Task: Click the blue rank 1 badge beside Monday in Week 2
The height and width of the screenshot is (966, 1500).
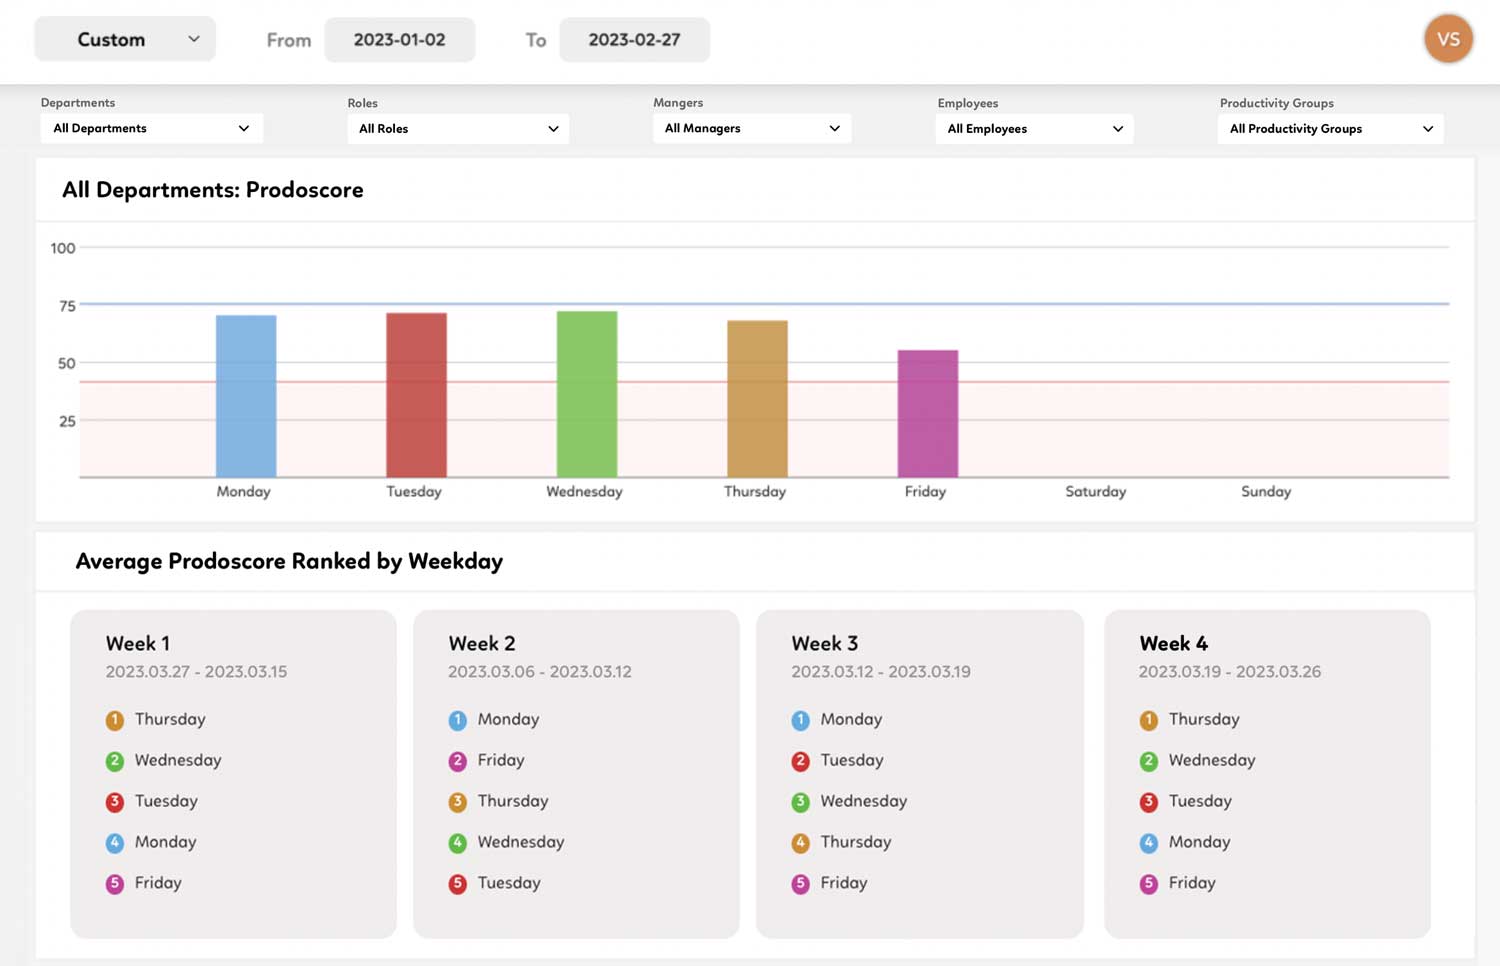Action: click(x=458, y=719)
